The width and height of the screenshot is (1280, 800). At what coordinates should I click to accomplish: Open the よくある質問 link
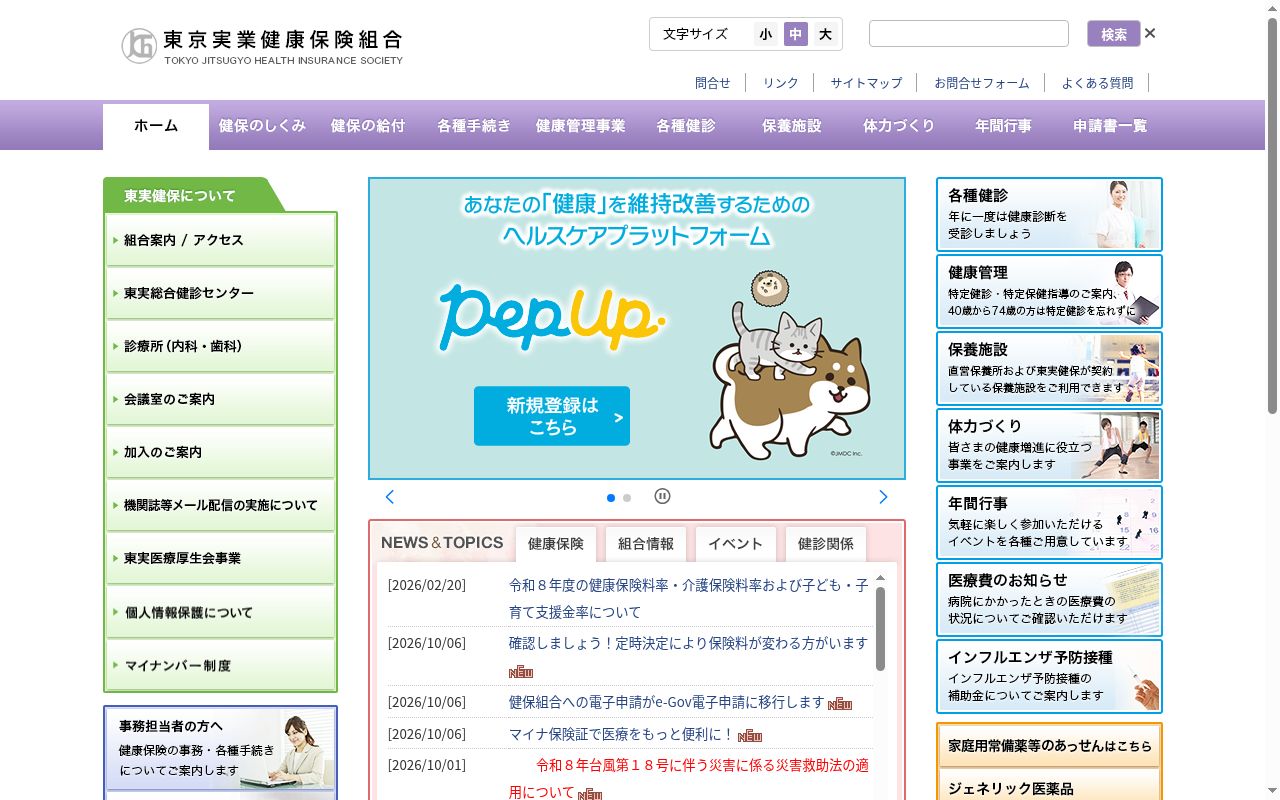point(1098,83)
